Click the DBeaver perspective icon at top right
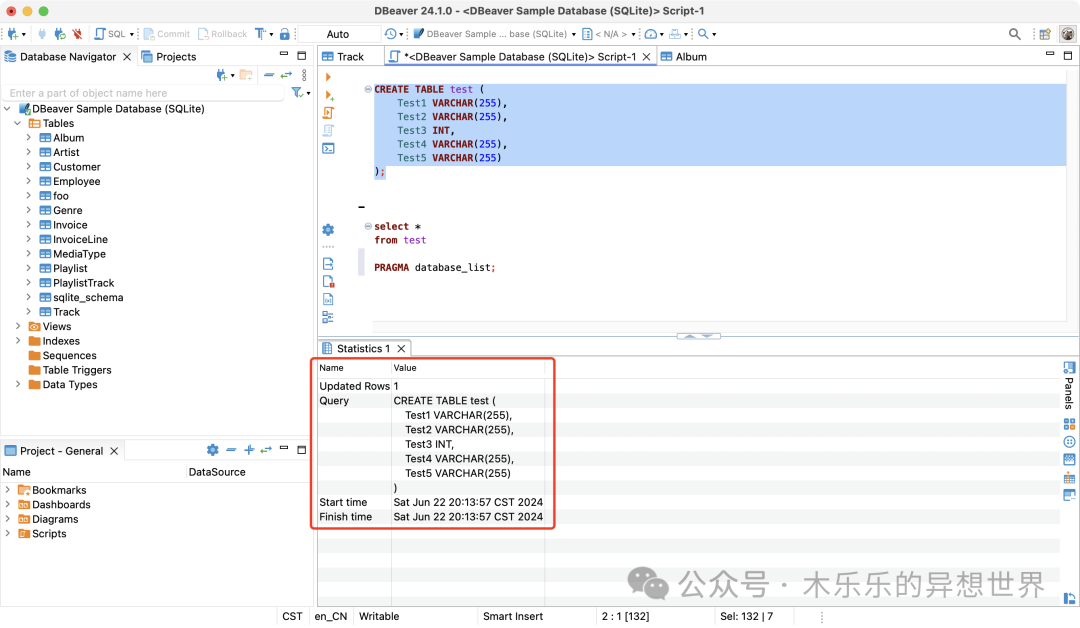 click(x=1068, y=34)
